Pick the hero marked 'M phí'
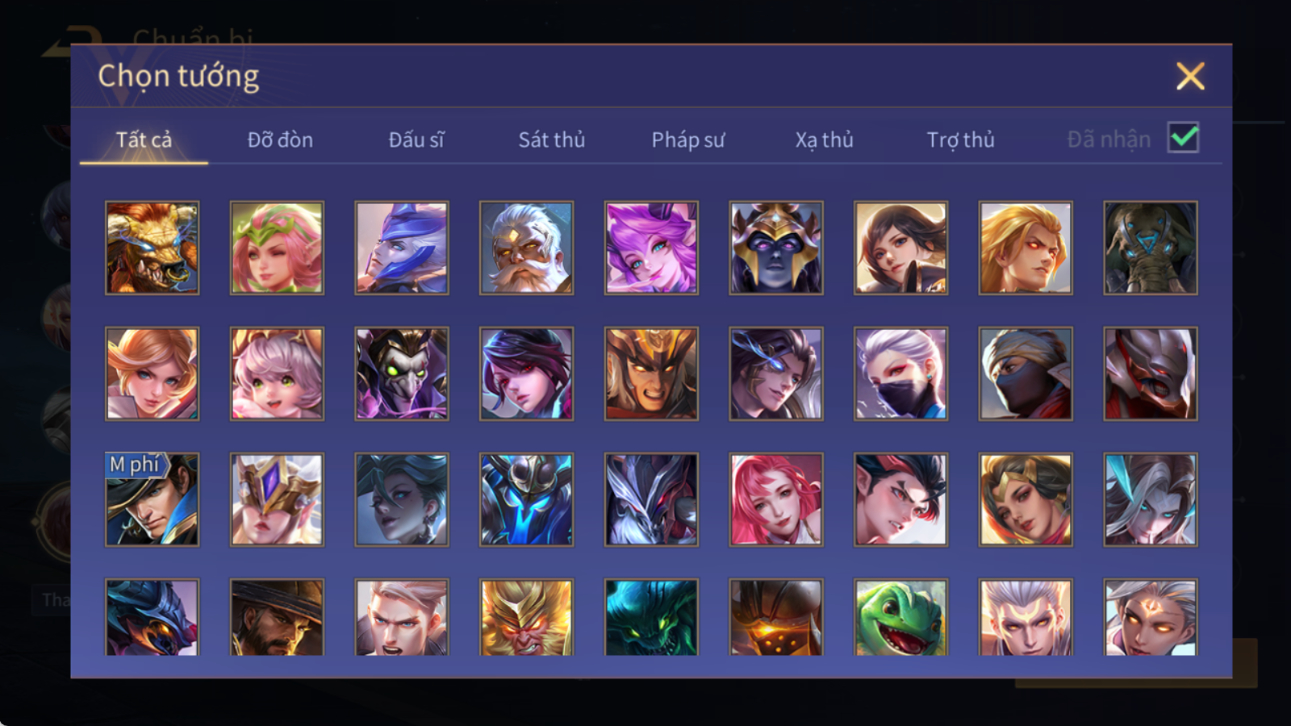This screenshot has height=726, width=1291. (152, 500)
